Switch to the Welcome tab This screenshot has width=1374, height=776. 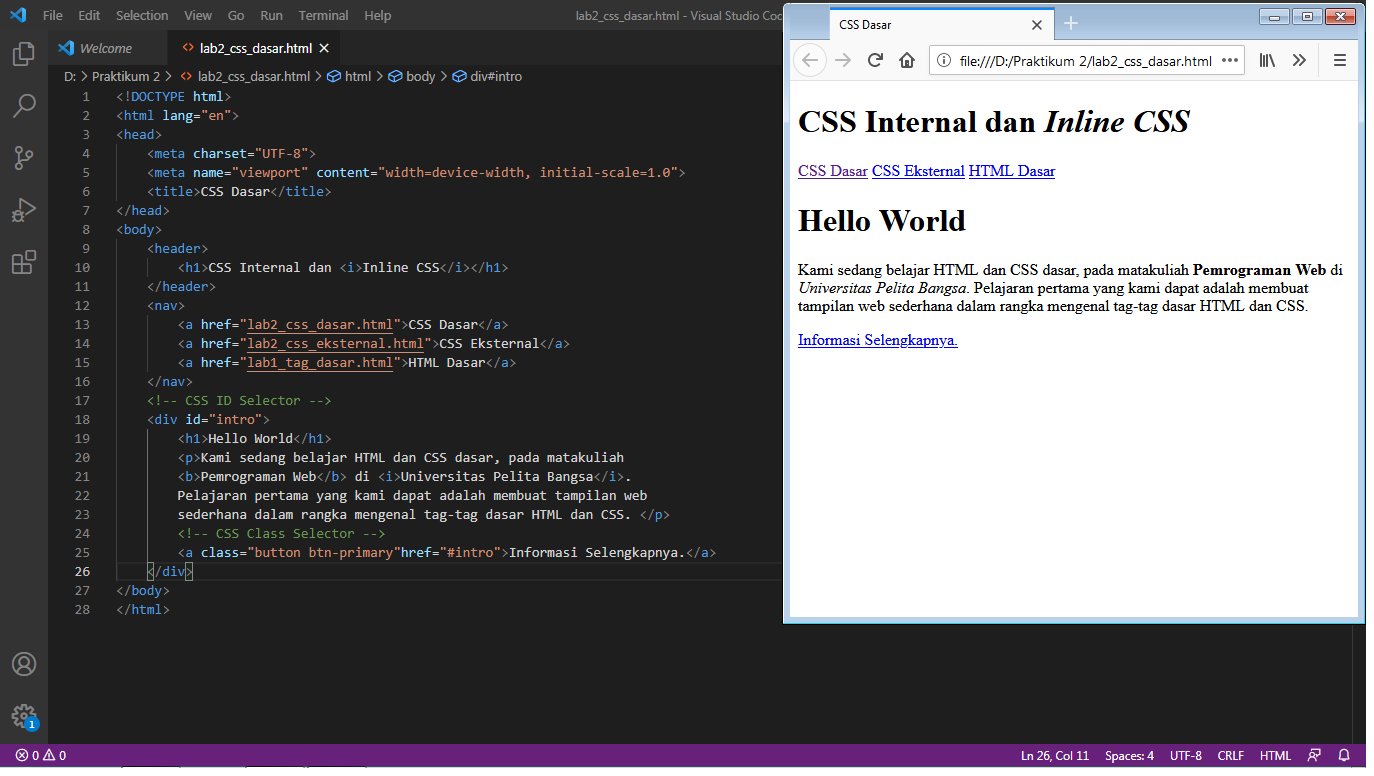coord(107,47)
